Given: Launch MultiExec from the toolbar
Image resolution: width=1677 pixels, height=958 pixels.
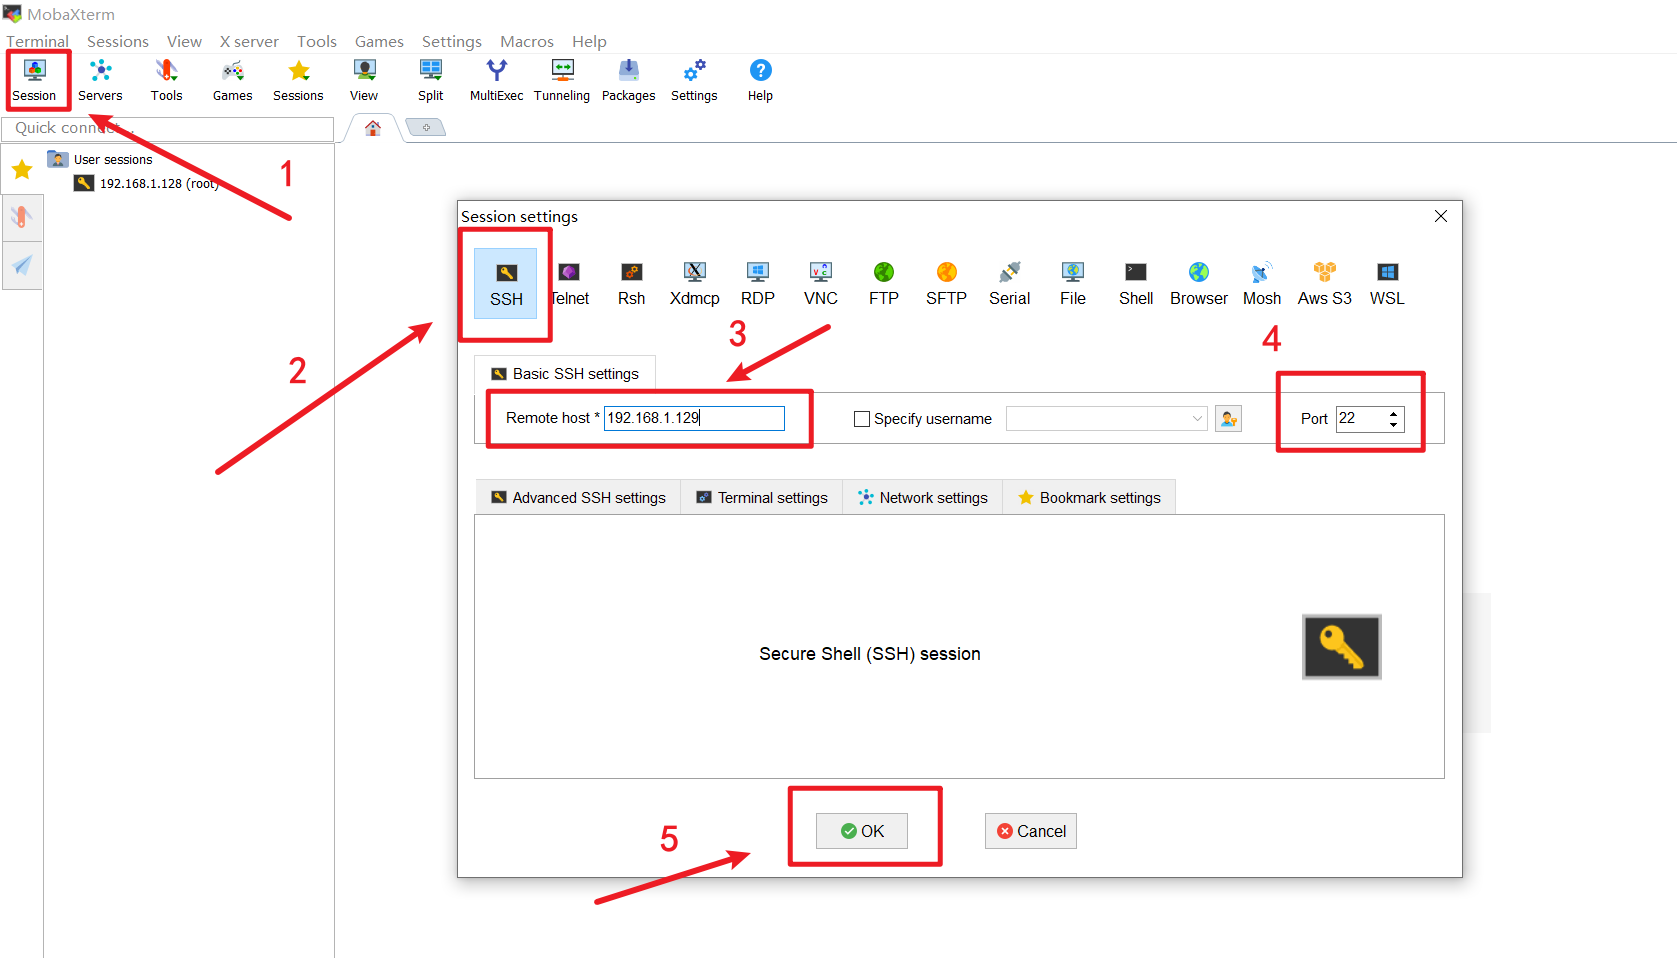Looking at the screenshot, I should (496, 81).
